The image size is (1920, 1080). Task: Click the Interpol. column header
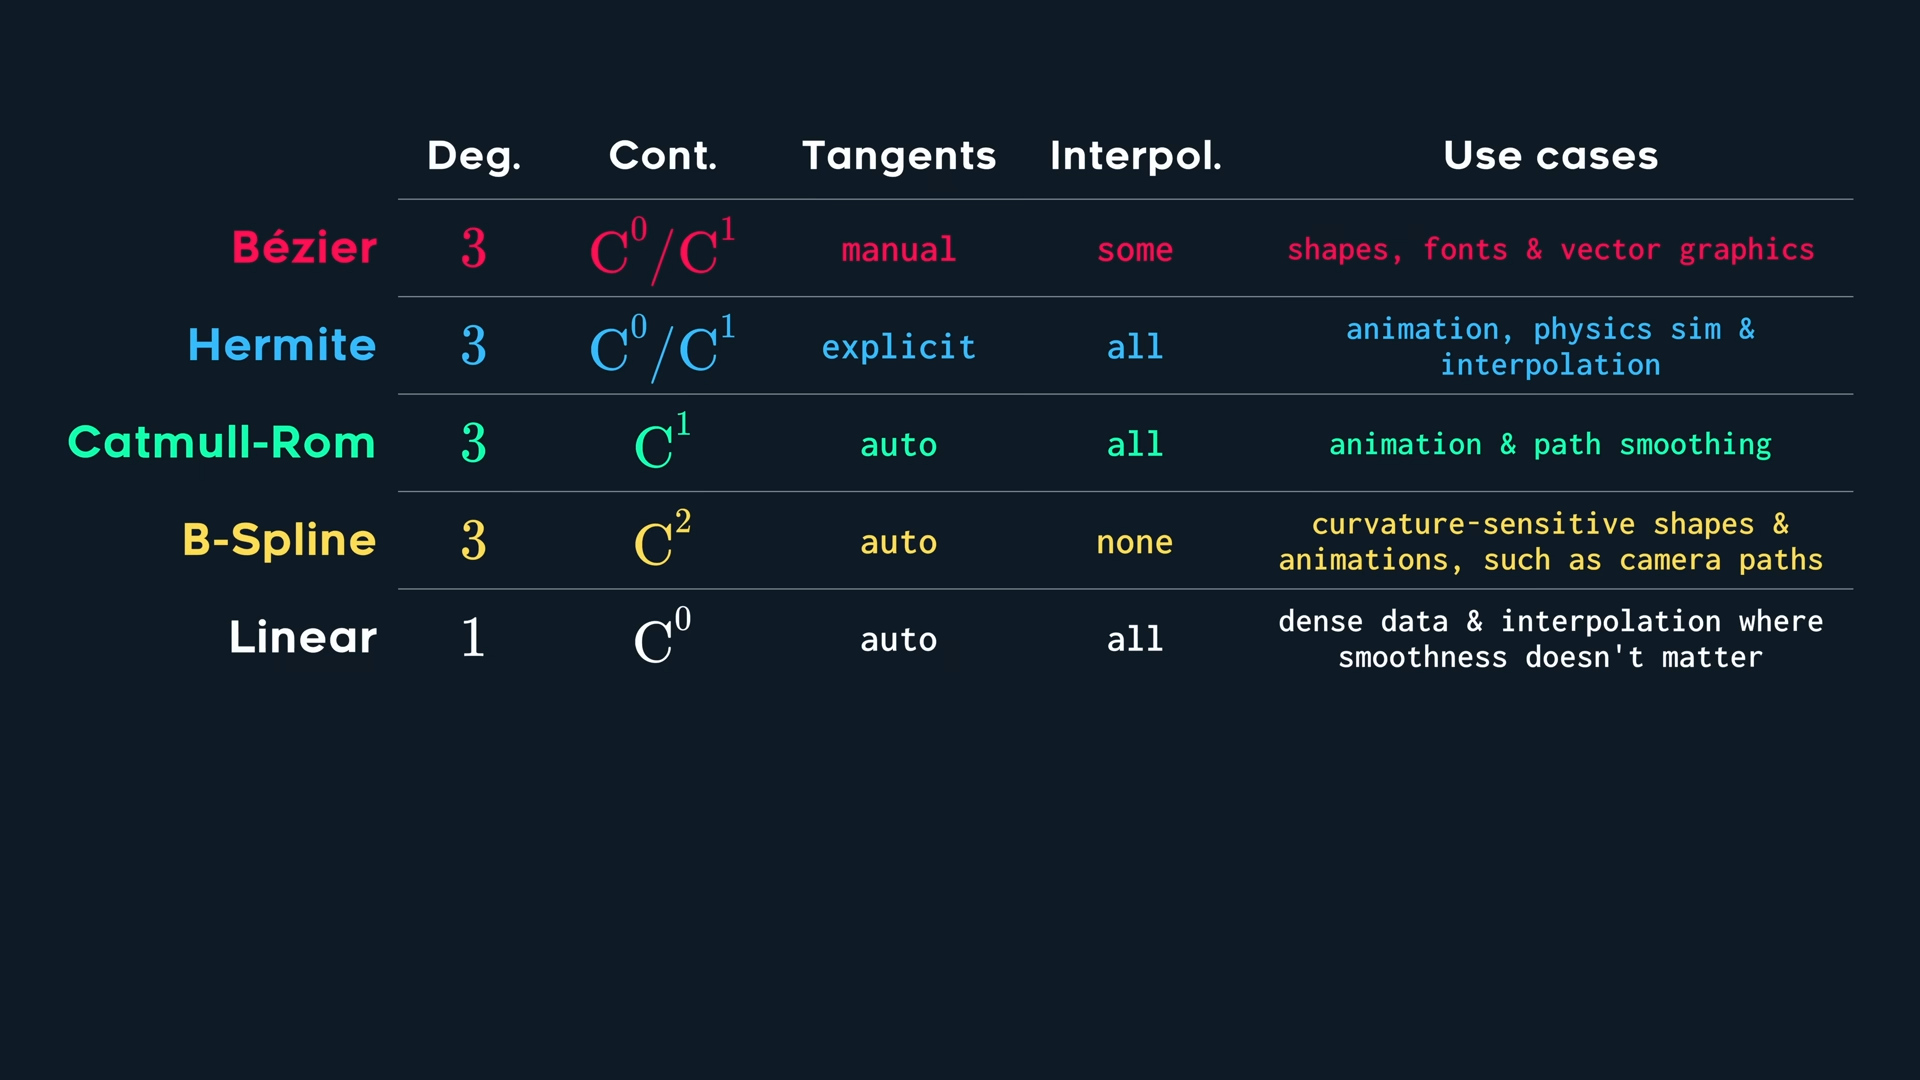pos(1135,155)
